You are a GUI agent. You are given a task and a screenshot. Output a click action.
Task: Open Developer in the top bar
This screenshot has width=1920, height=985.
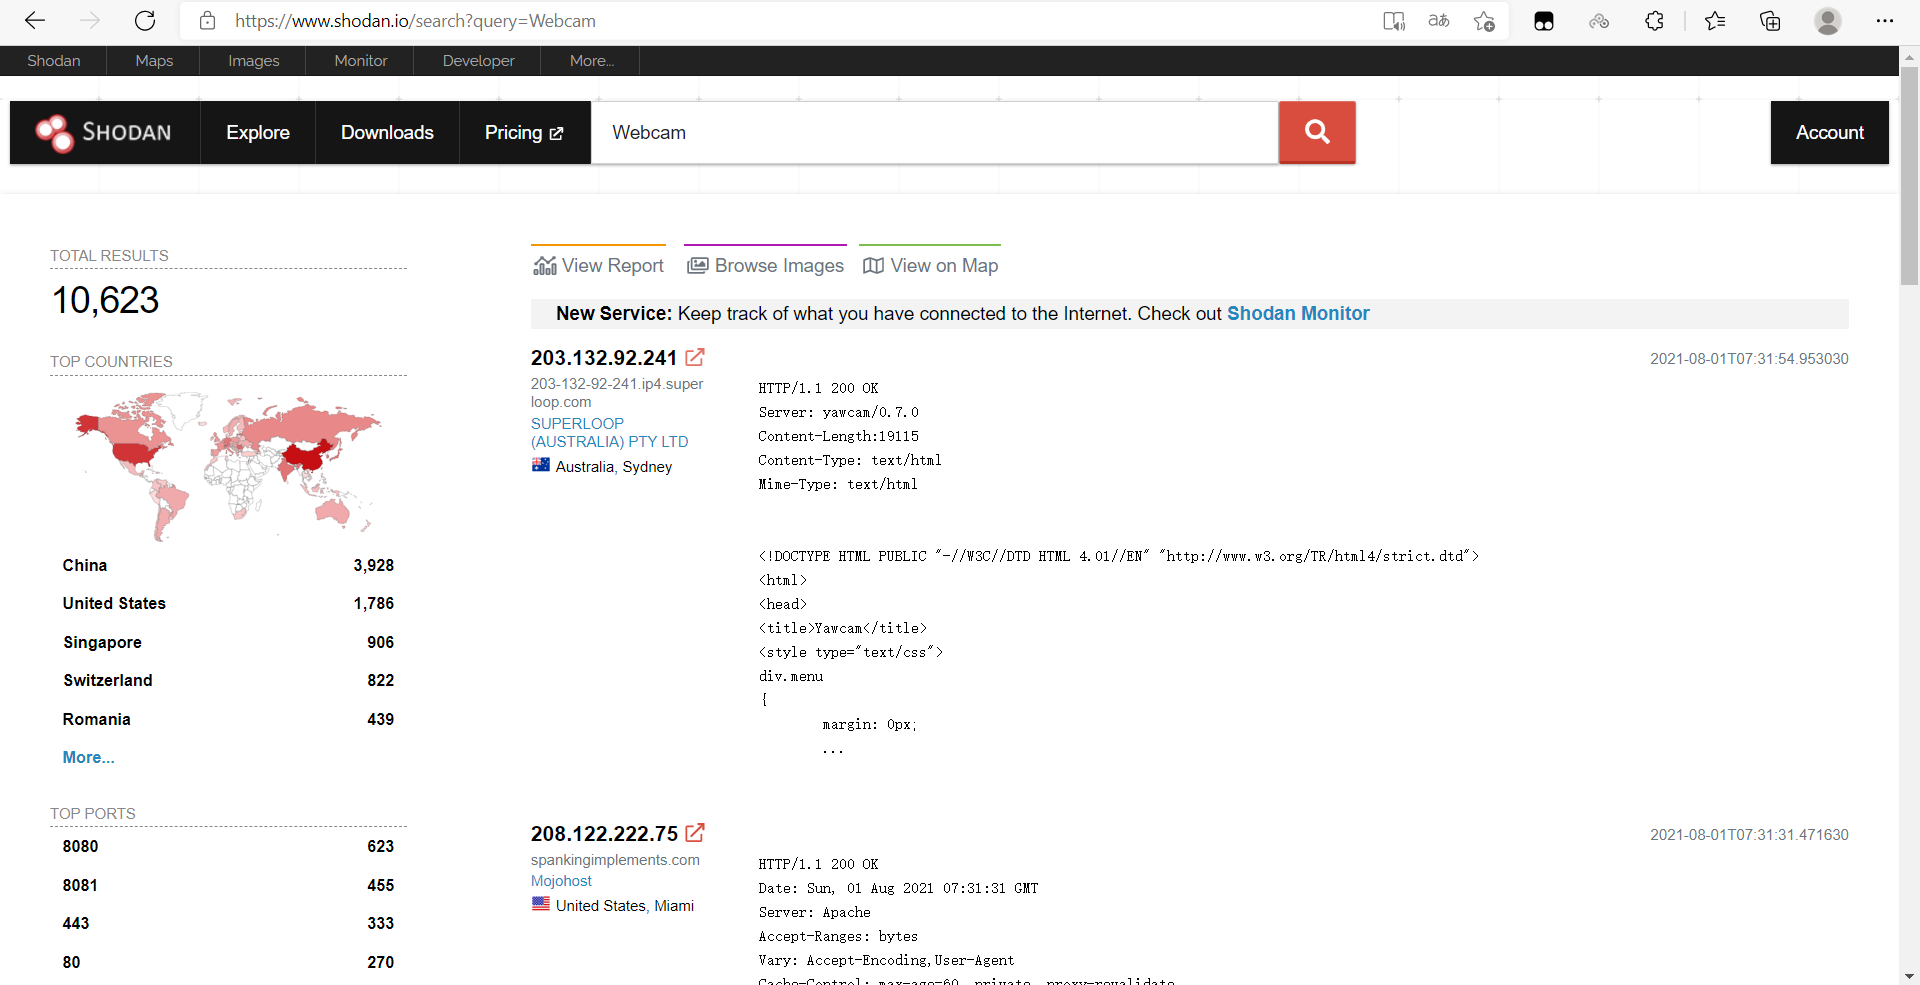[x=479, y=61]
